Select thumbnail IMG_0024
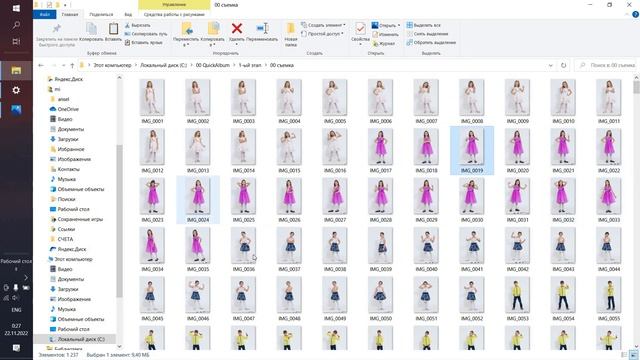Image resolution: width=640 pixels, height=360 pixels. point(198,200)
